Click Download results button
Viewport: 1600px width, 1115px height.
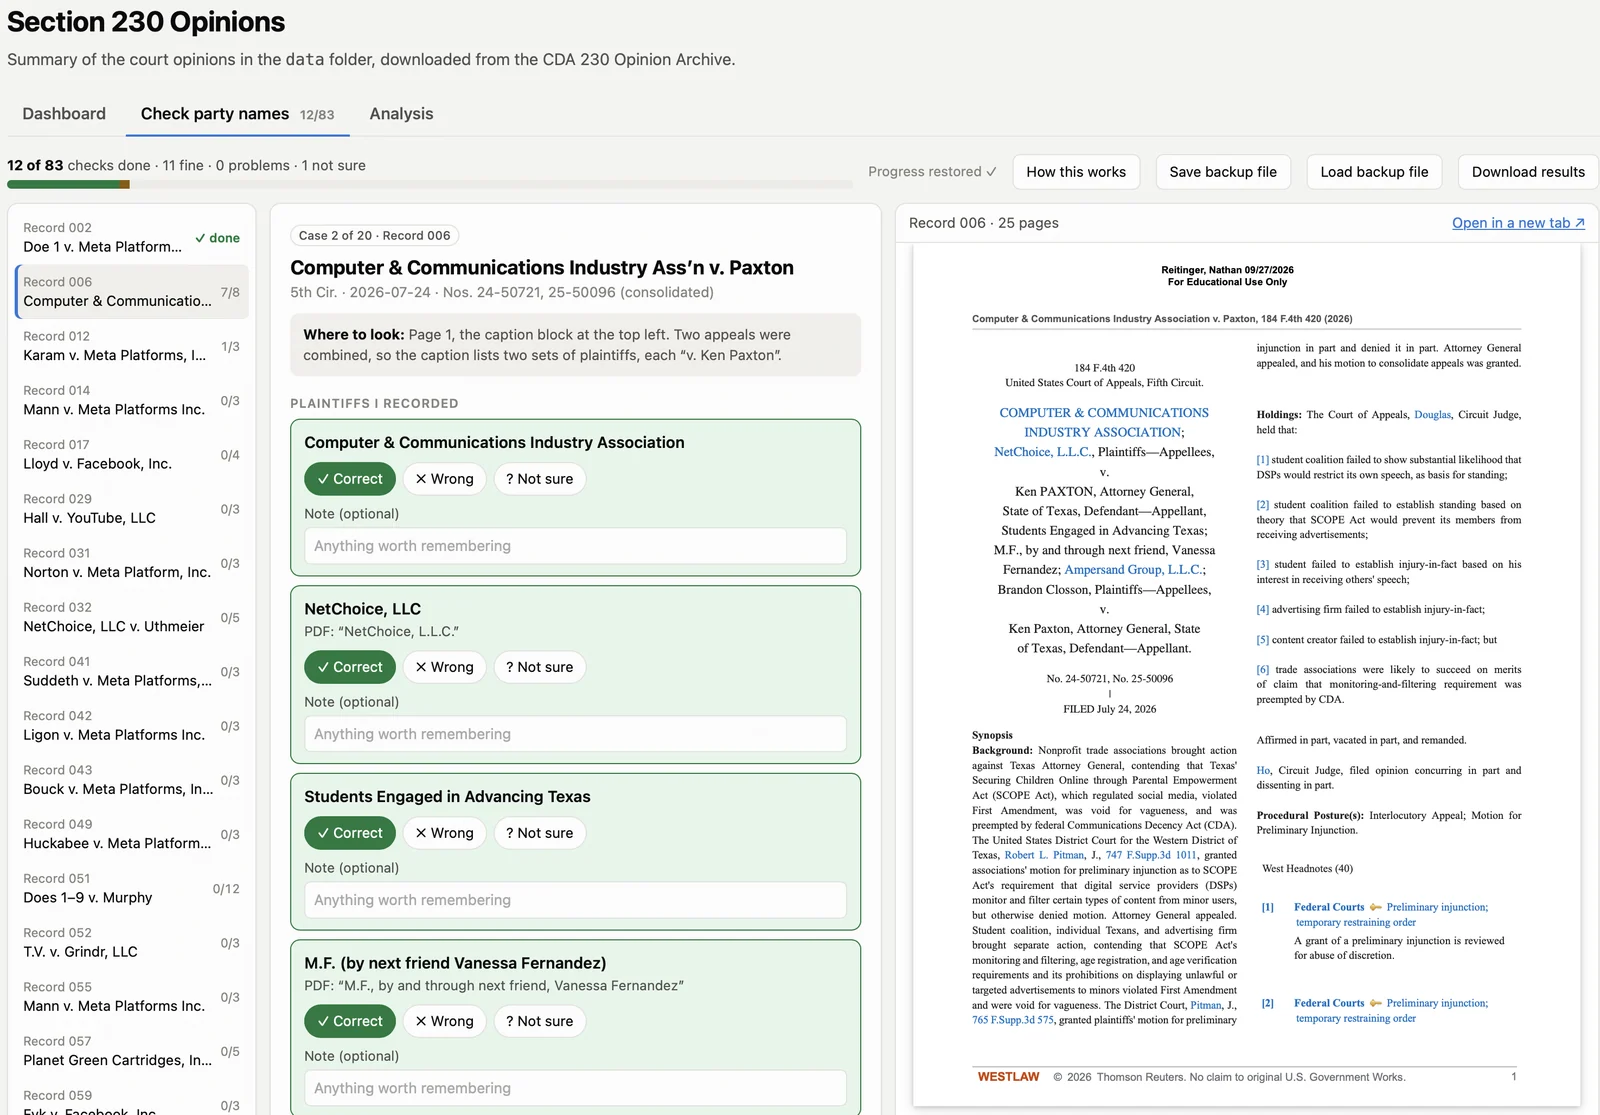click(x=1528, y=172)
